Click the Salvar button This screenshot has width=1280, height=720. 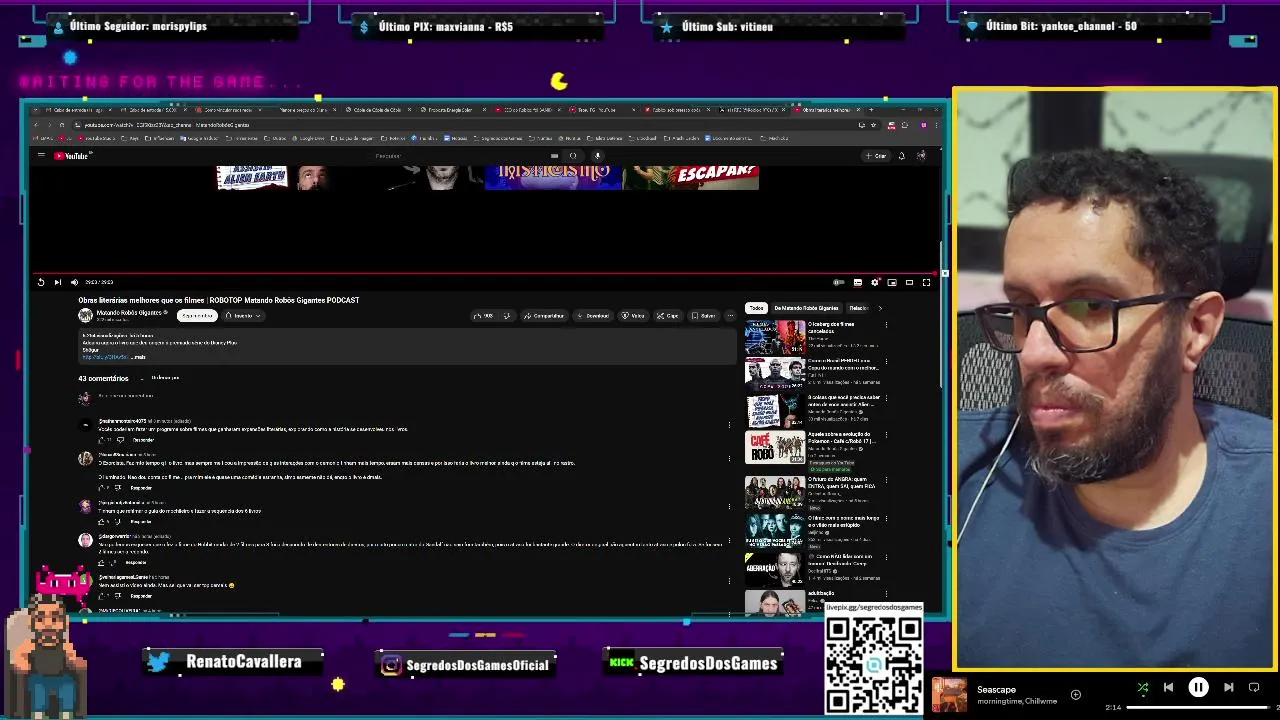(703, 316)
